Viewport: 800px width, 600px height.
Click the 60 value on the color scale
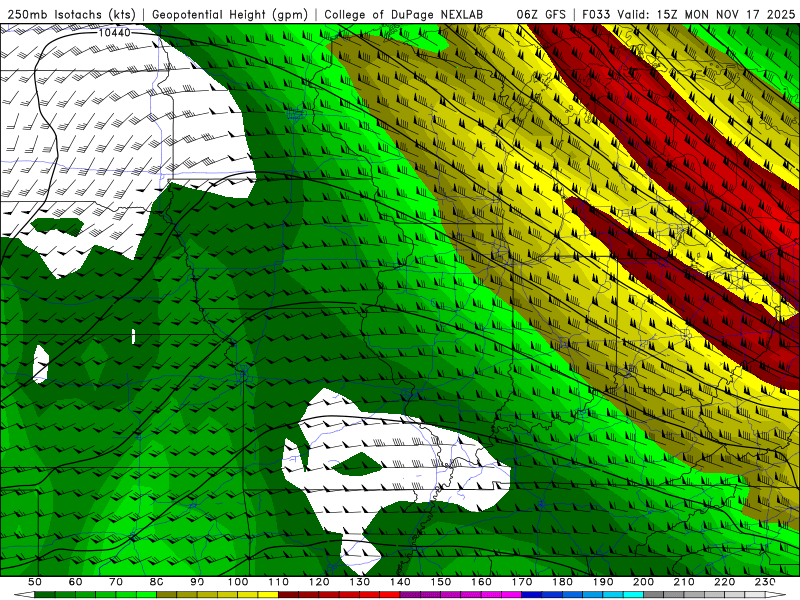point(75,582)
